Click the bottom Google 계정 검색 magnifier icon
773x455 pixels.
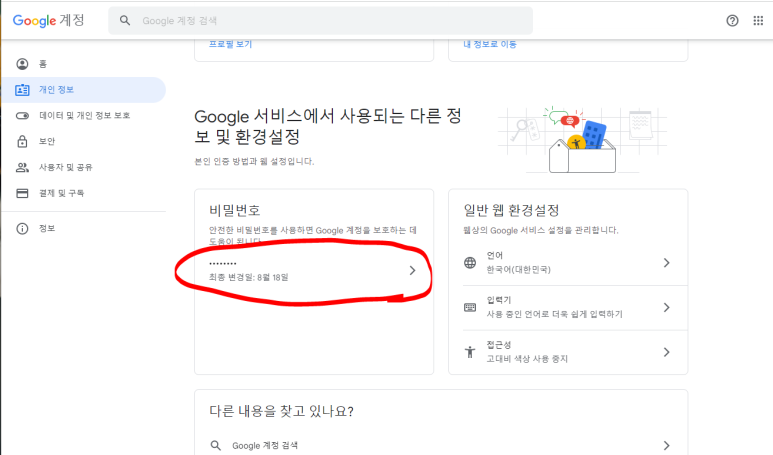tap(216, 445)
